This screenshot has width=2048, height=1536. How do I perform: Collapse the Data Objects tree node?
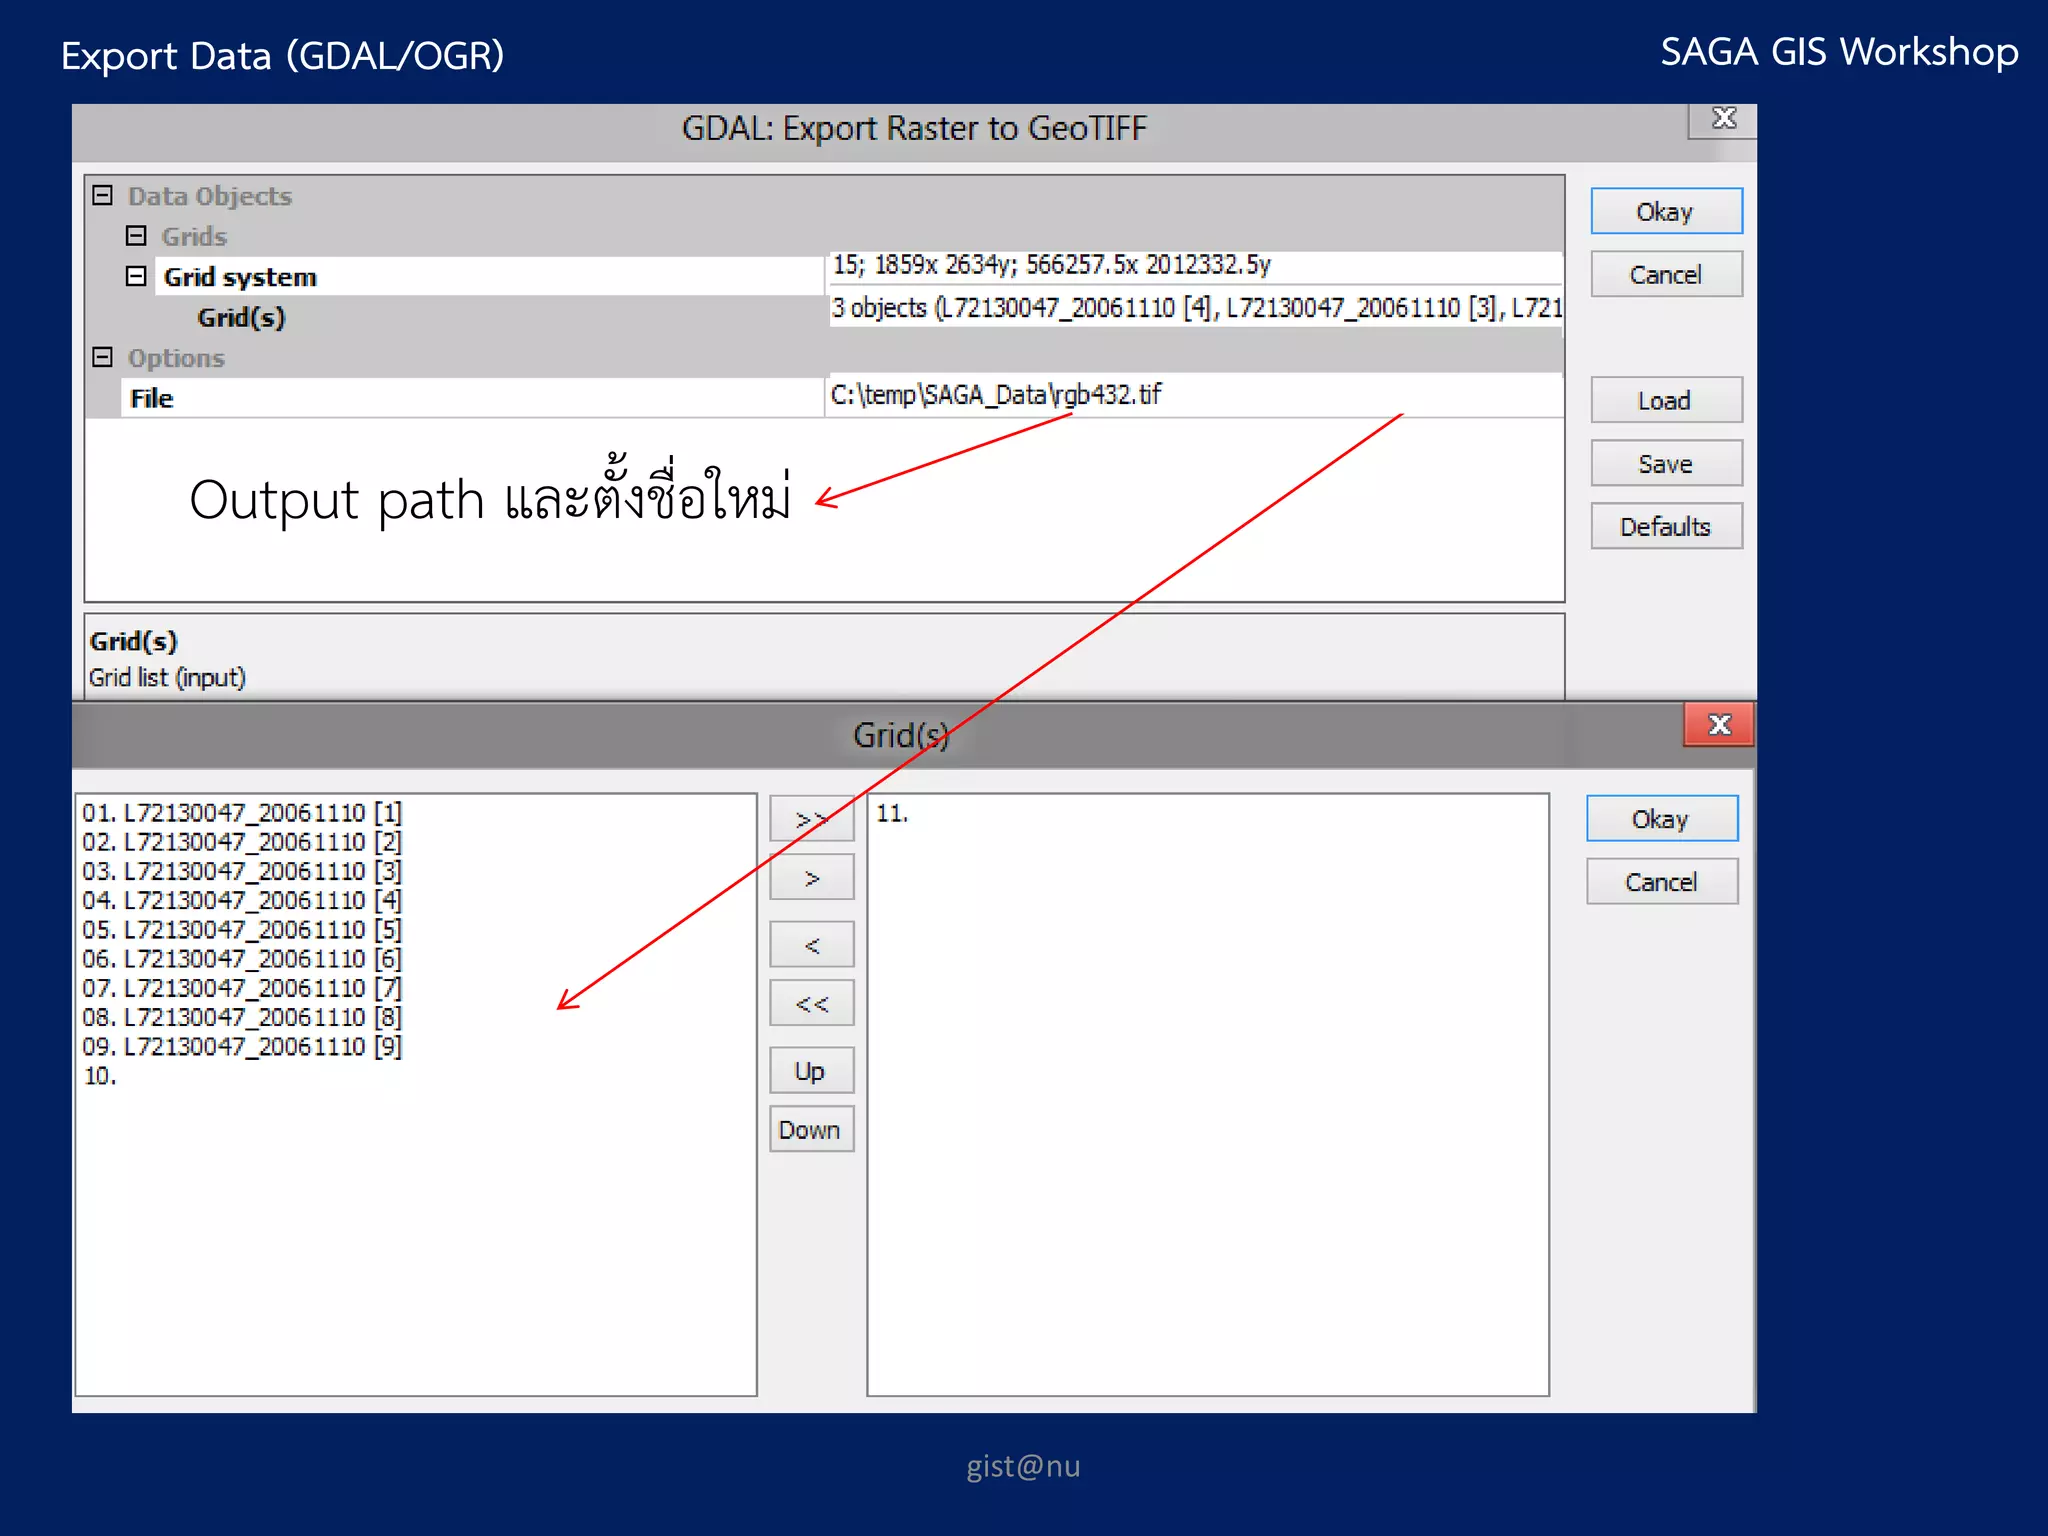(102, 195)
